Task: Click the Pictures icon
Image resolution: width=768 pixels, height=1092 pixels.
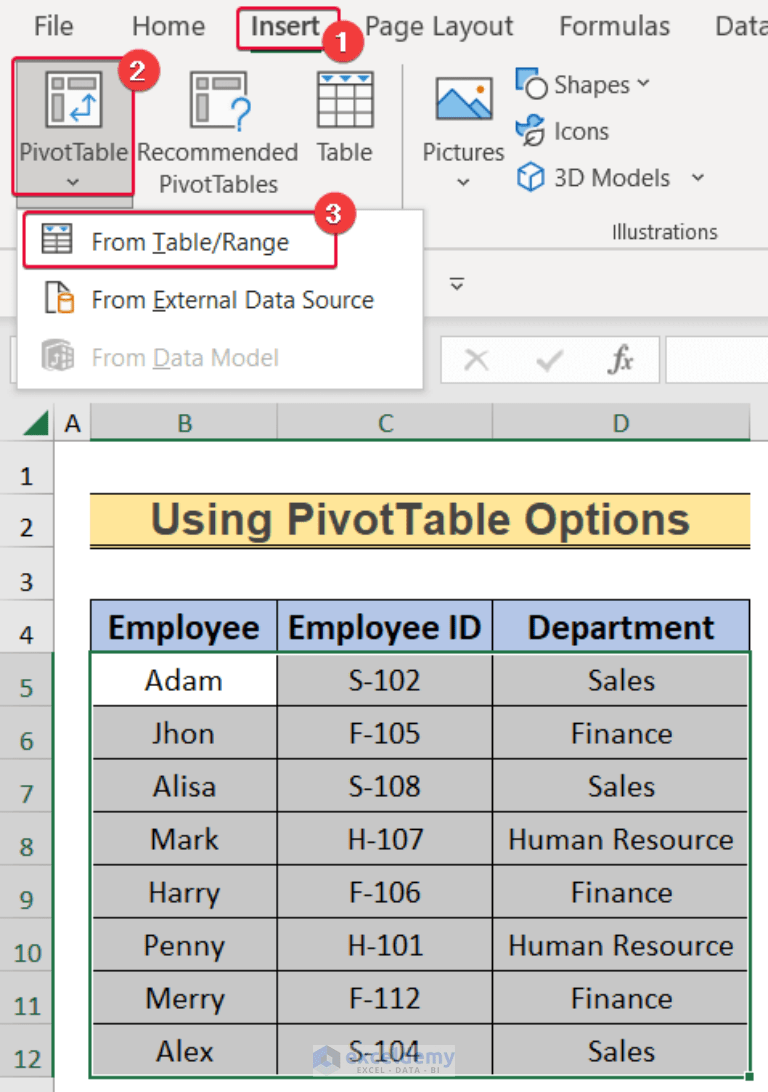Action: [x=463, y=103]
